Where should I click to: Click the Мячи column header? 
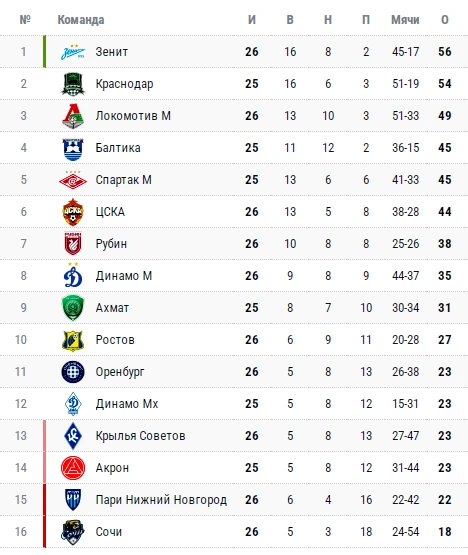(405, 20)
